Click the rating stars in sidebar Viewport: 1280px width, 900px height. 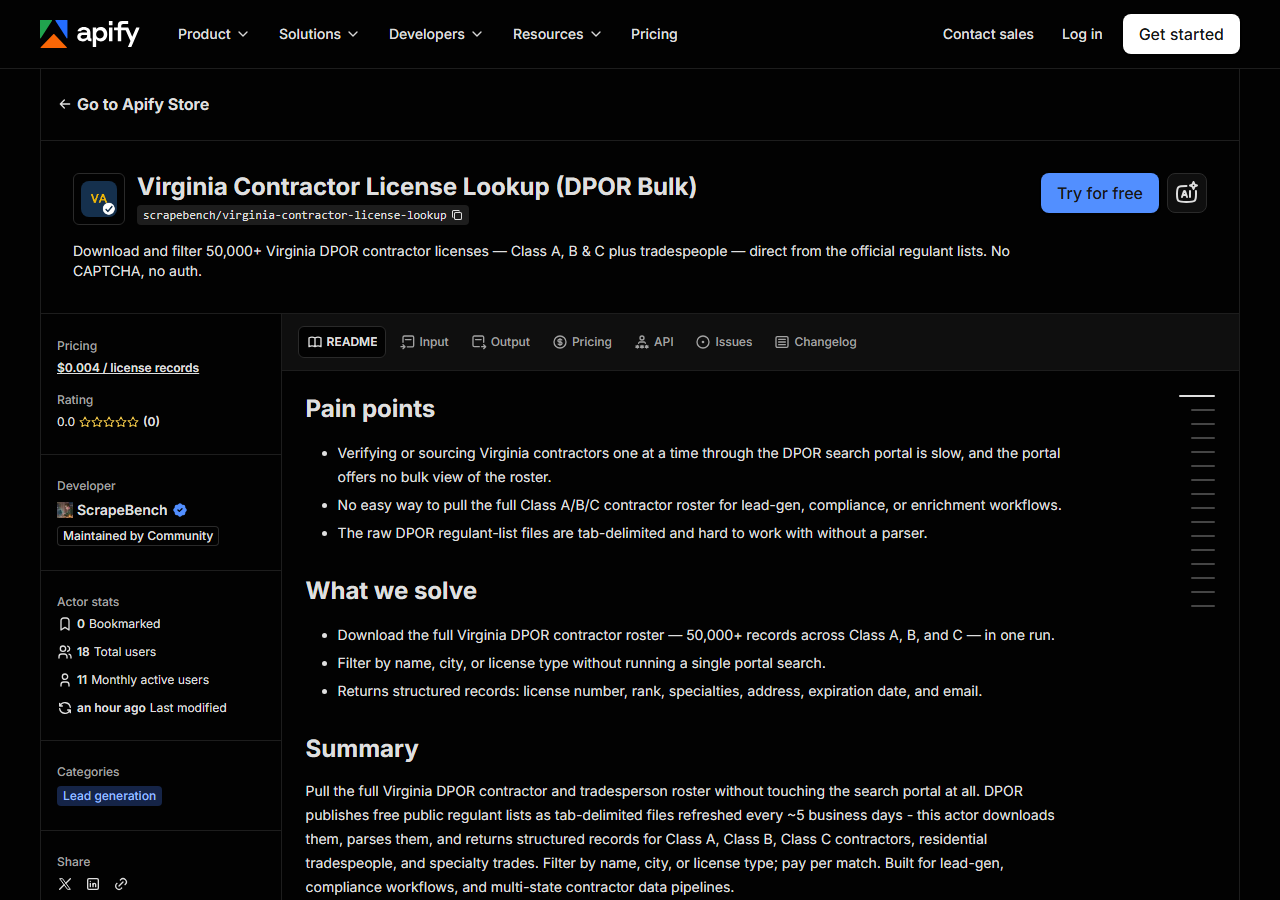click(109, 422)
